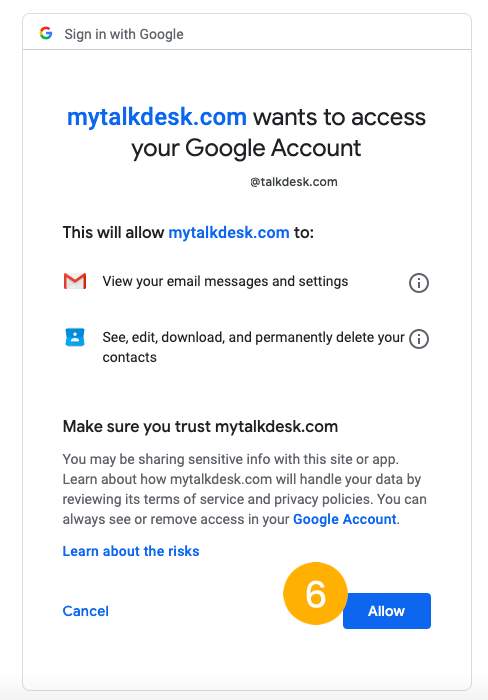
Task: Click the Gmail envelope icon
Action: pos(75,281)
